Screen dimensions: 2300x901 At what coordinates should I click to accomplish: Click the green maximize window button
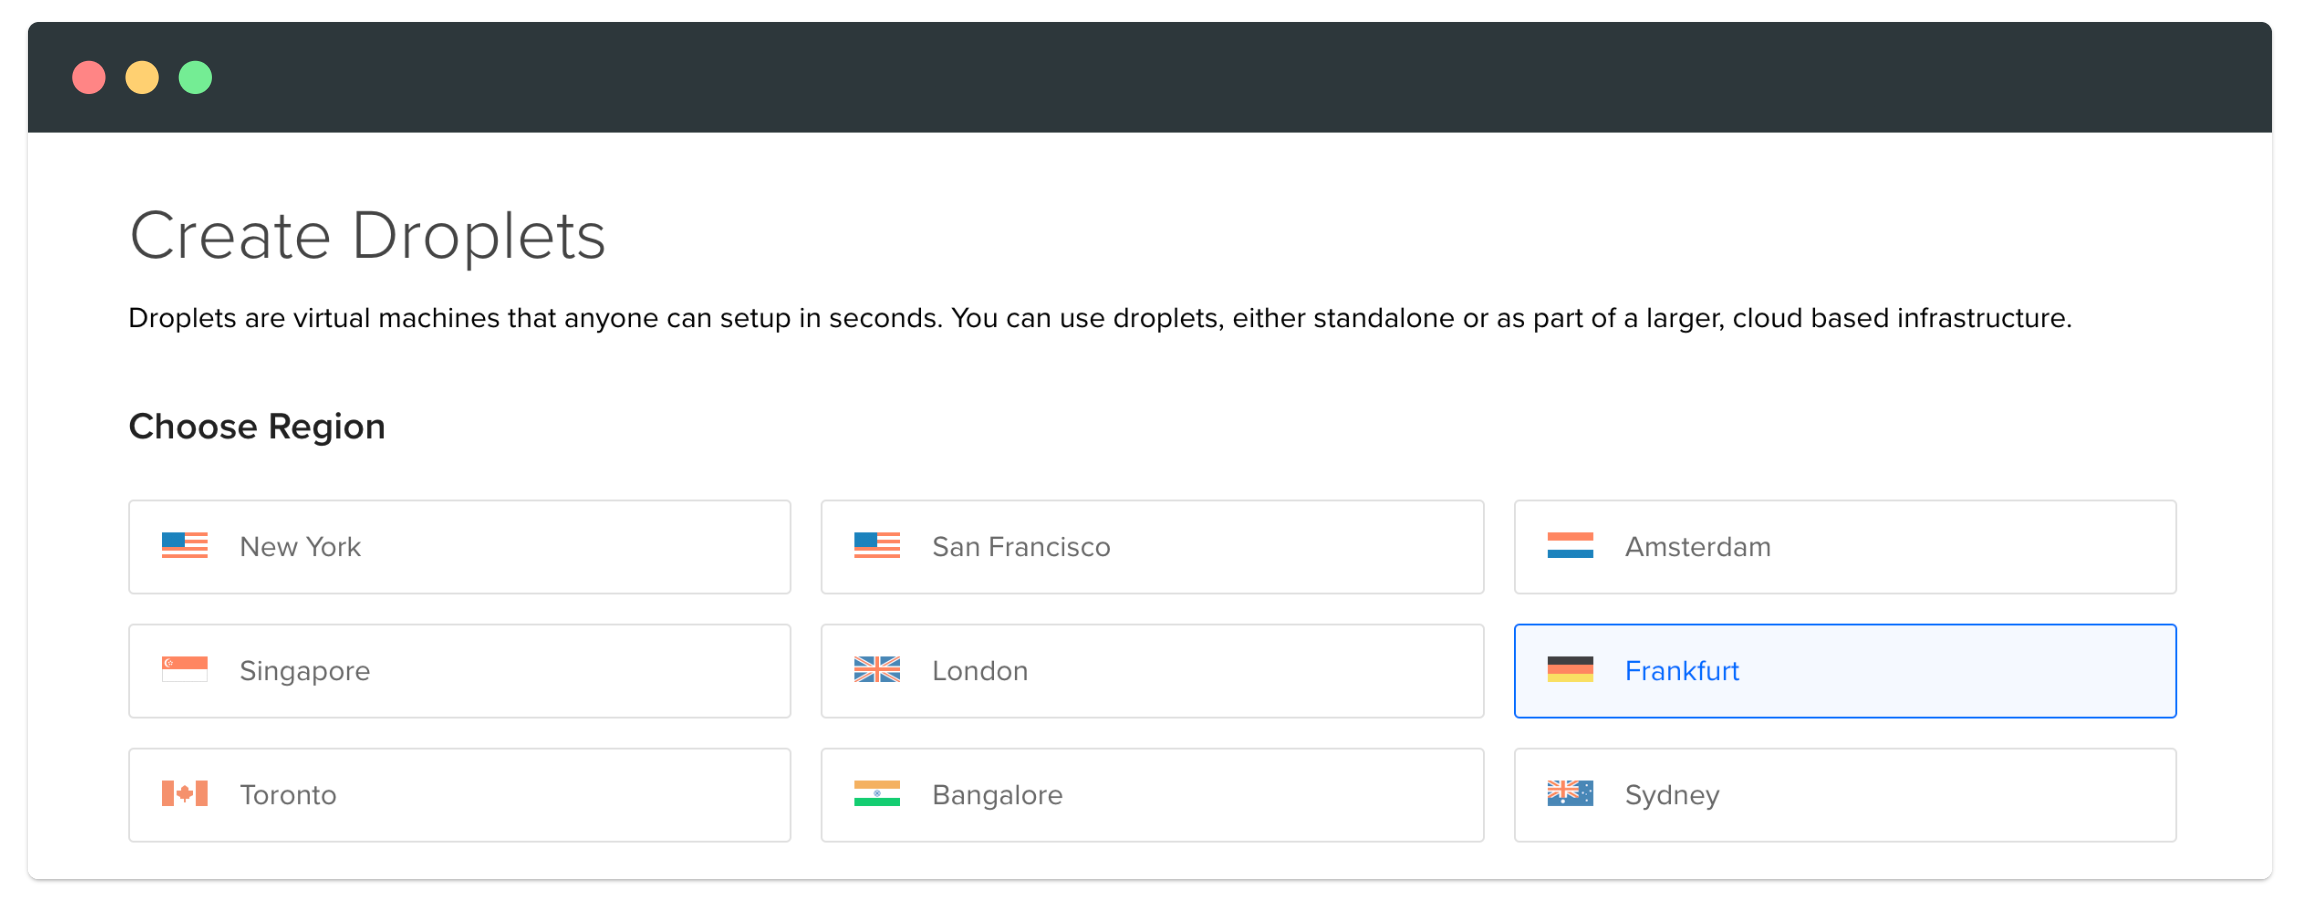pyautogui.click(x=195, y=78)
